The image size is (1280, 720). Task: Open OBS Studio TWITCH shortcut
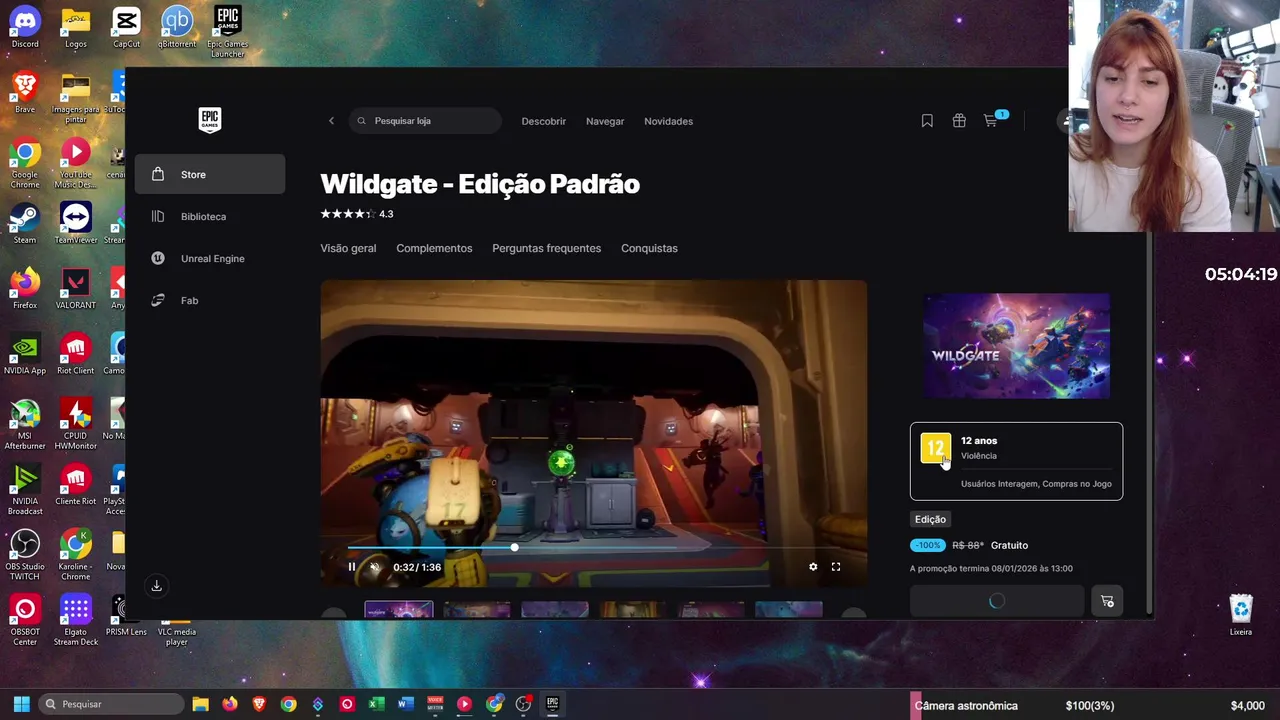(x=25, y=555)
